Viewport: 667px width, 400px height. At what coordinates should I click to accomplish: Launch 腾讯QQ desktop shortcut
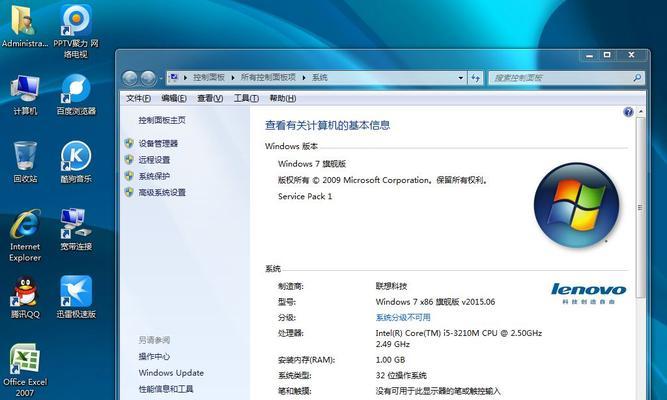tap(25, 297)
